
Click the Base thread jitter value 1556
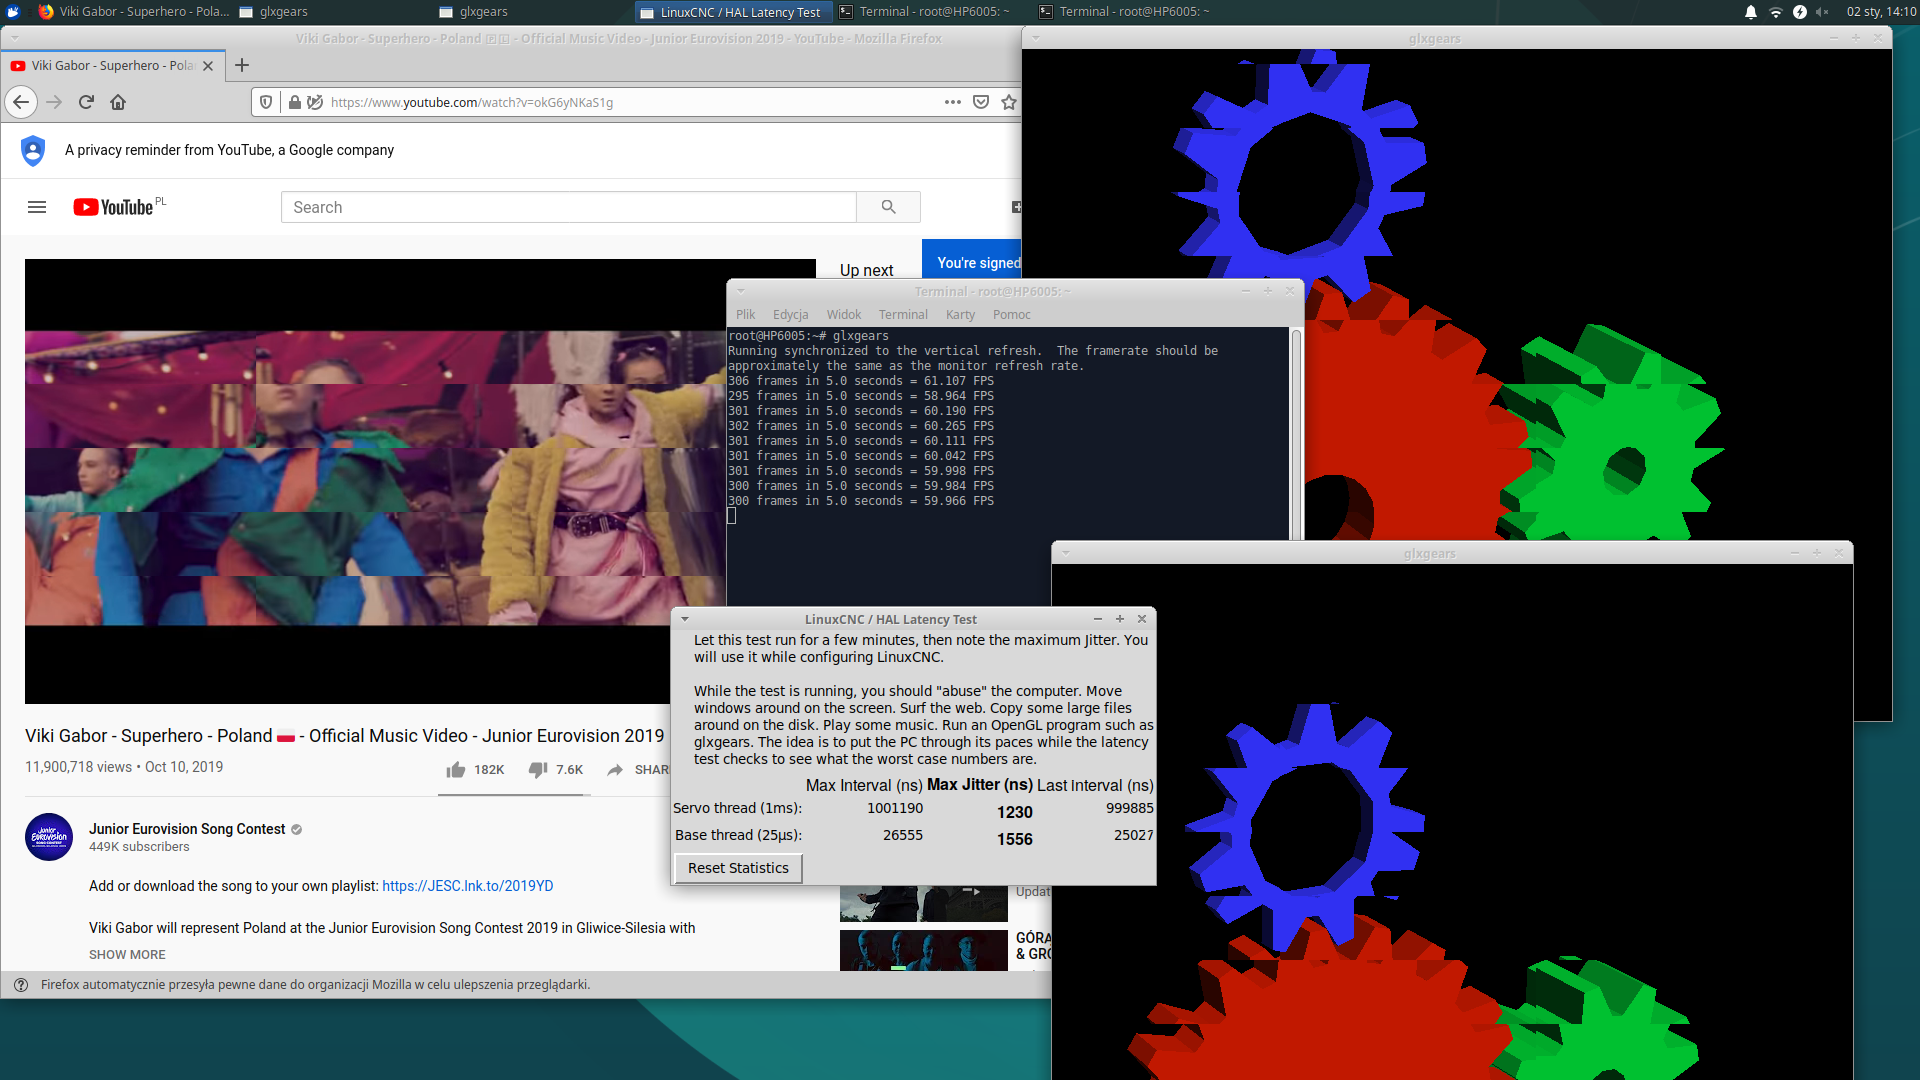pos(1014,839)
